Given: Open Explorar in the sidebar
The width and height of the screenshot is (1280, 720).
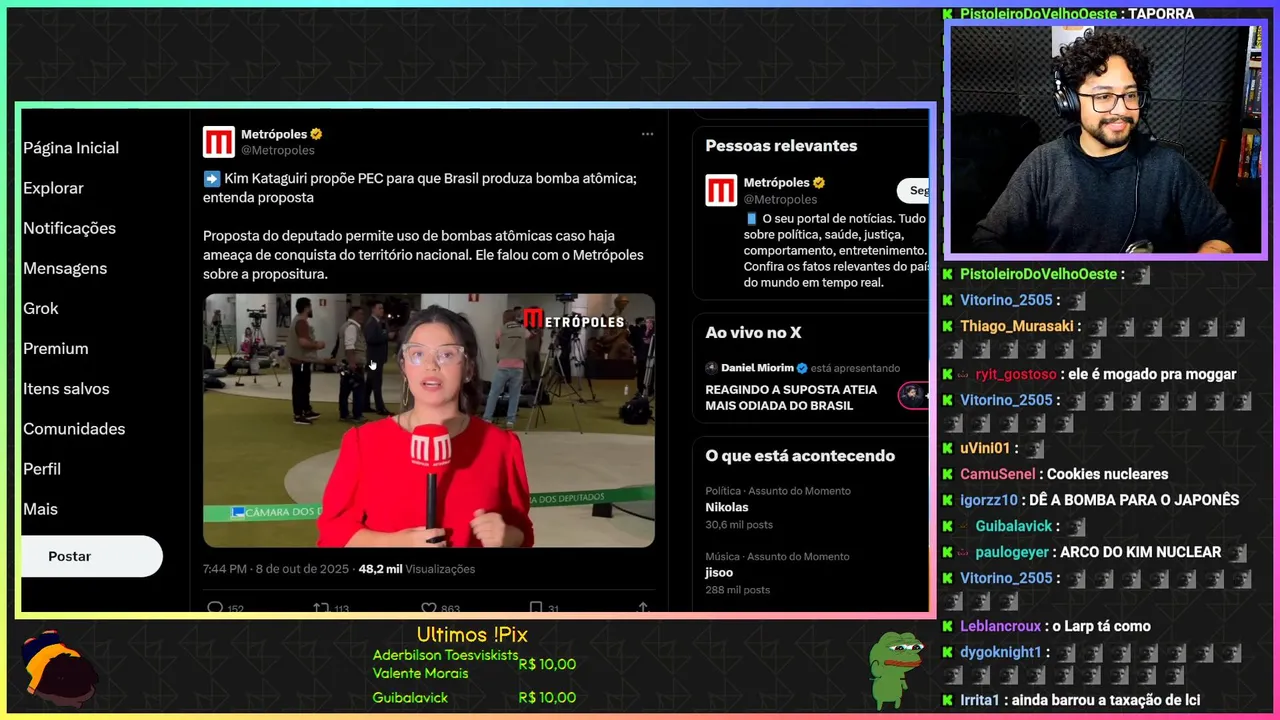Looking at the screenshot, I should click(x=53, y=188).
